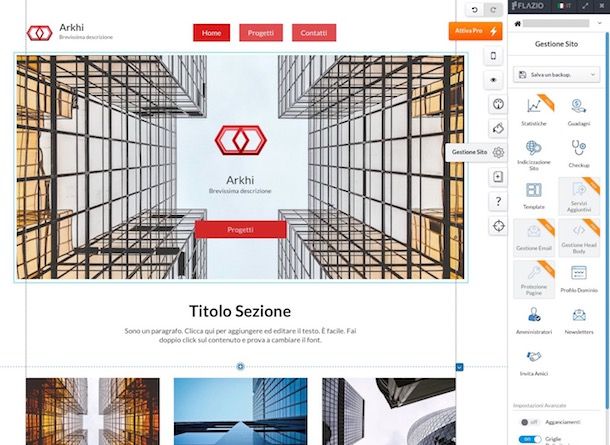Screen dimensions: 610x445
Task: Open the section dropdown arrow at the divider
Action: 459,367
